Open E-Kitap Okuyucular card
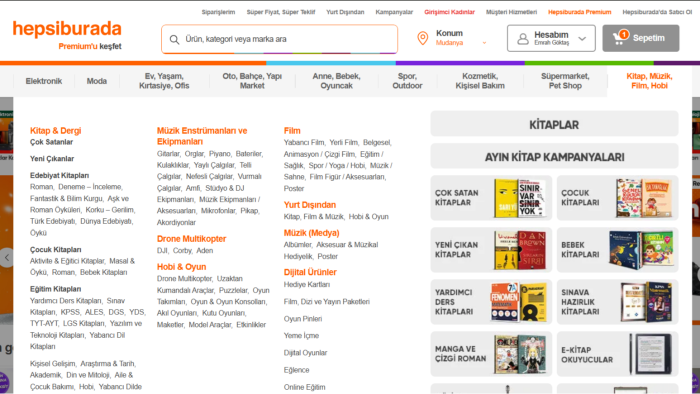The image size is (700, 394). point(617,354)
